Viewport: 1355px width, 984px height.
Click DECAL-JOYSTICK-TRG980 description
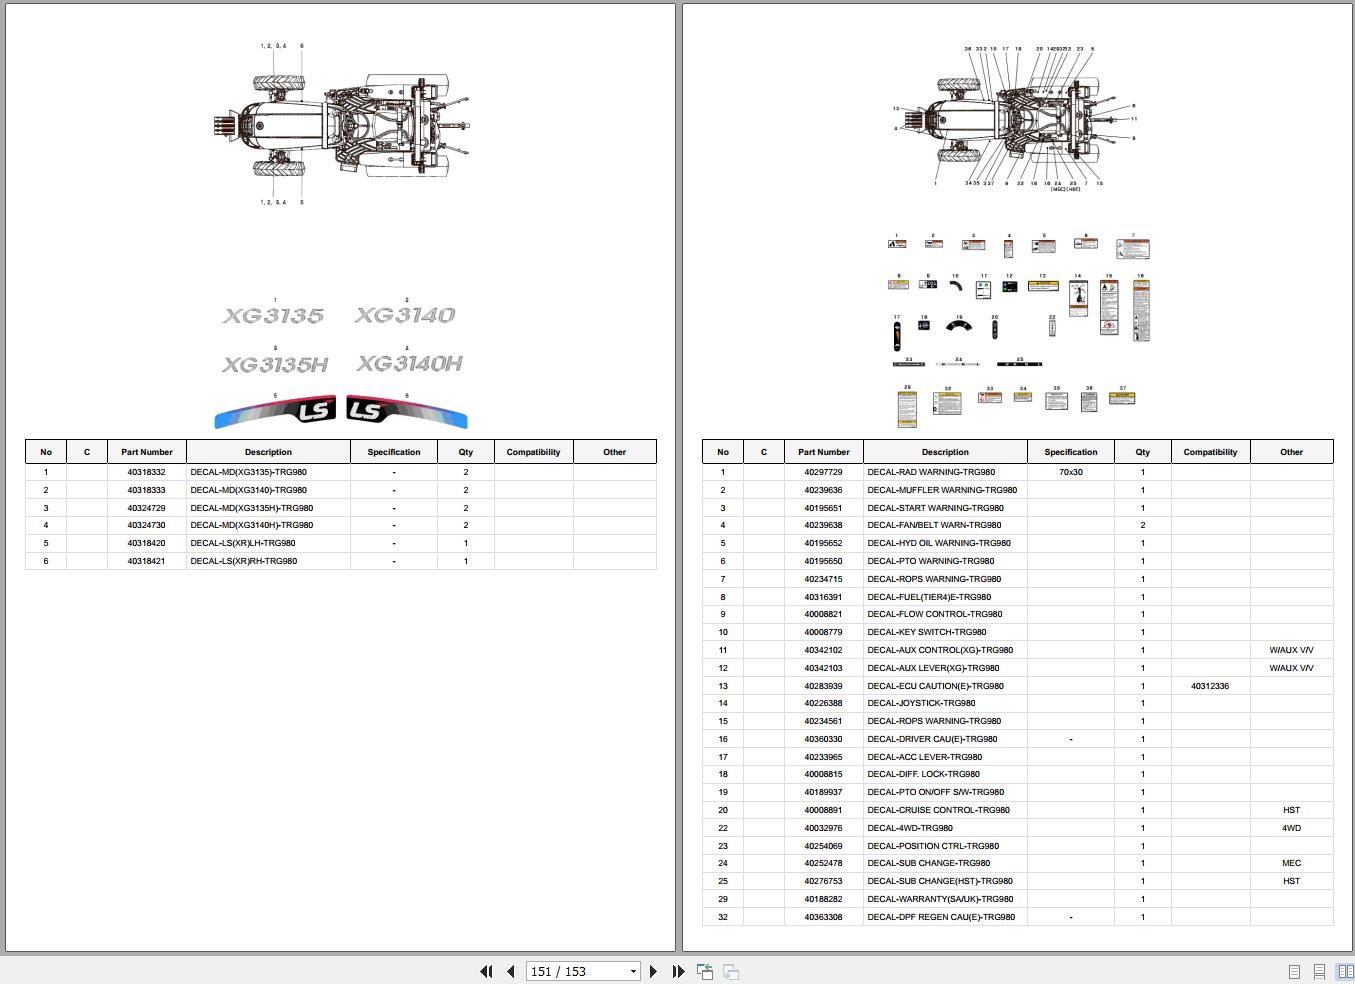coord(921,703)
